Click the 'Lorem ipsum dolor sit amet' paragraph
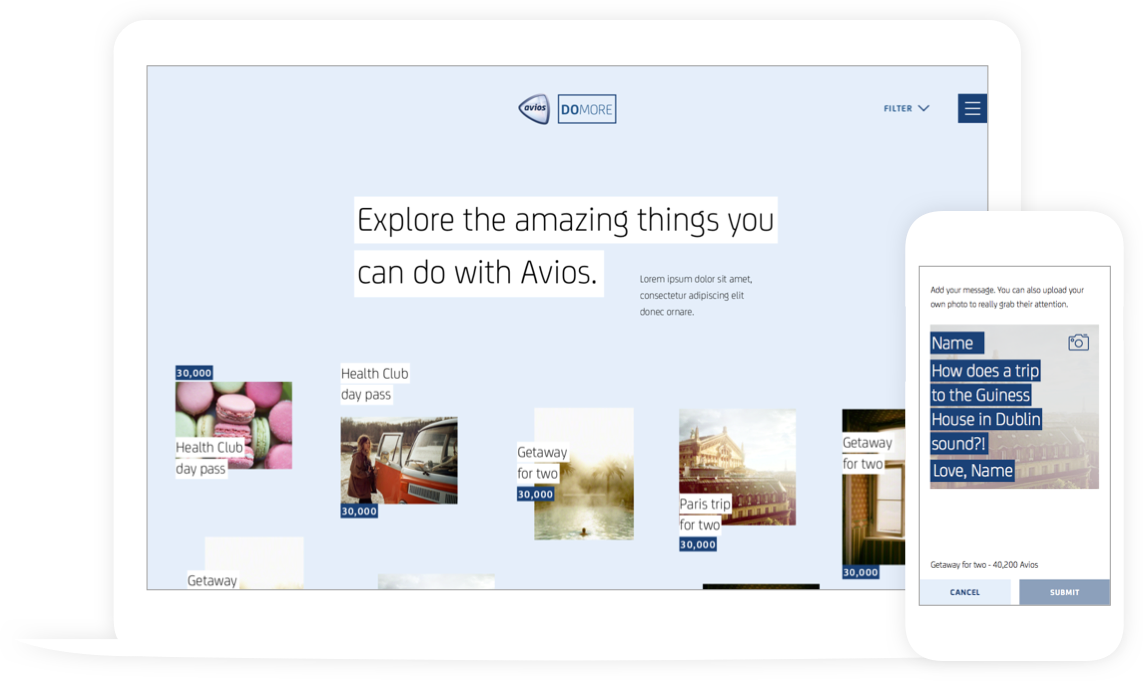The height and width of the screenshot is (681, 1143). 696,295
